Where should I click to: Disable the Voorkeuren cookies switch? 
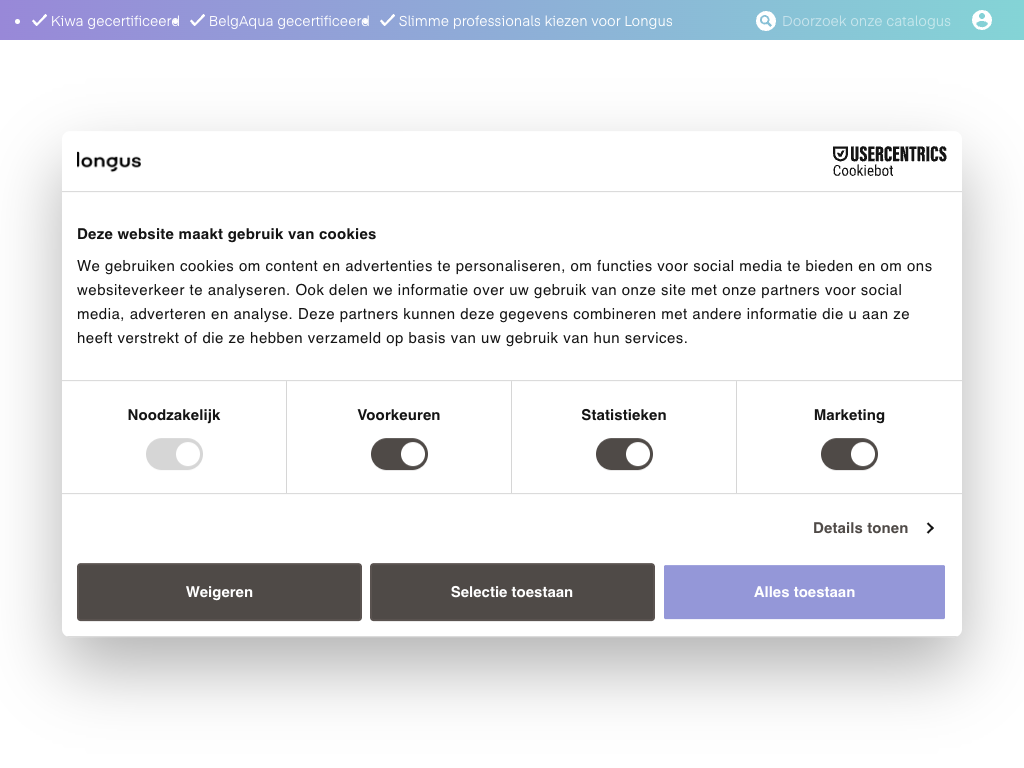pyautogui.click(x=399, y=455)
